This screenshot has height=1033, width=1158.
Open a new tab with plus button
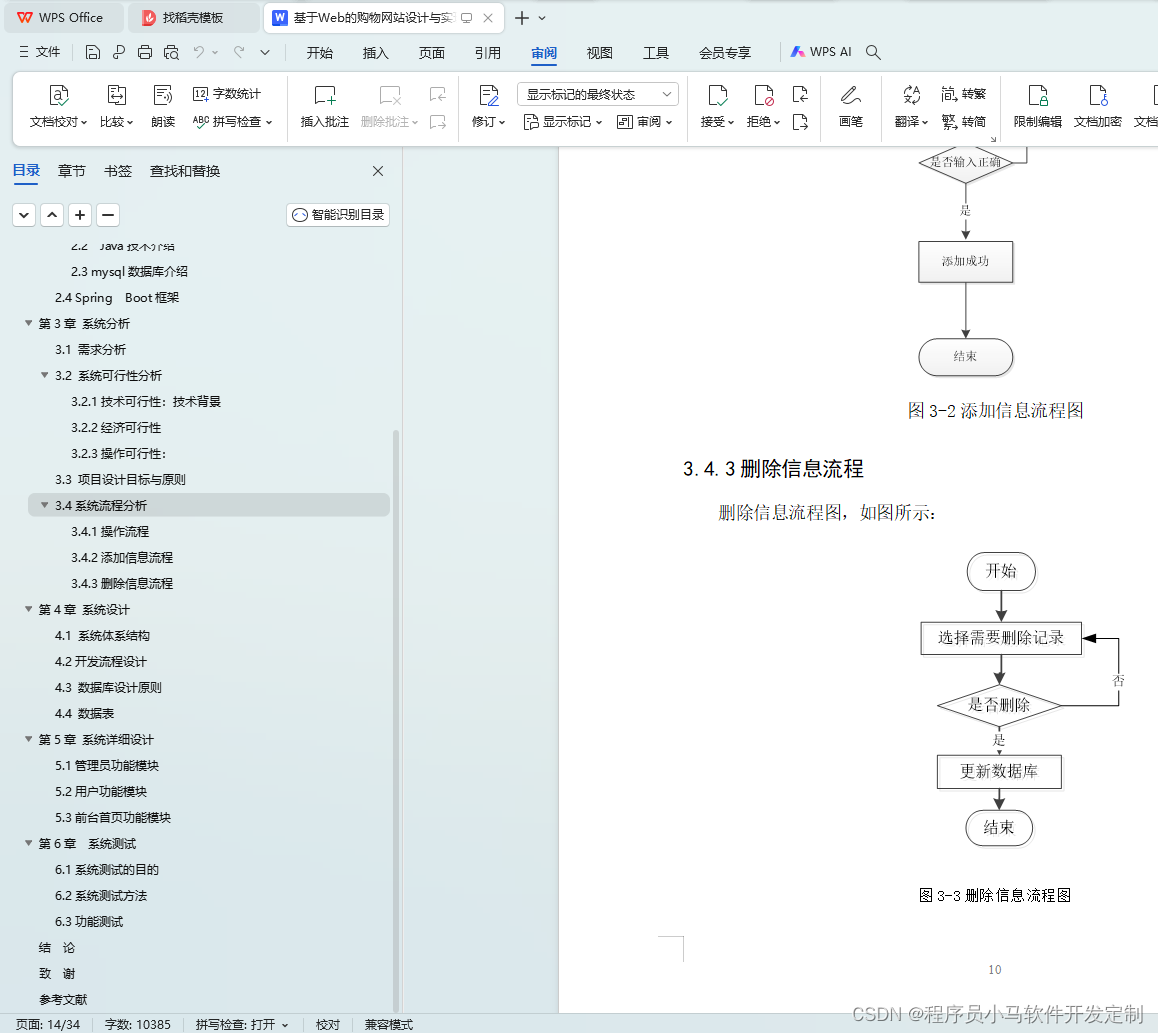pos(521,18)
